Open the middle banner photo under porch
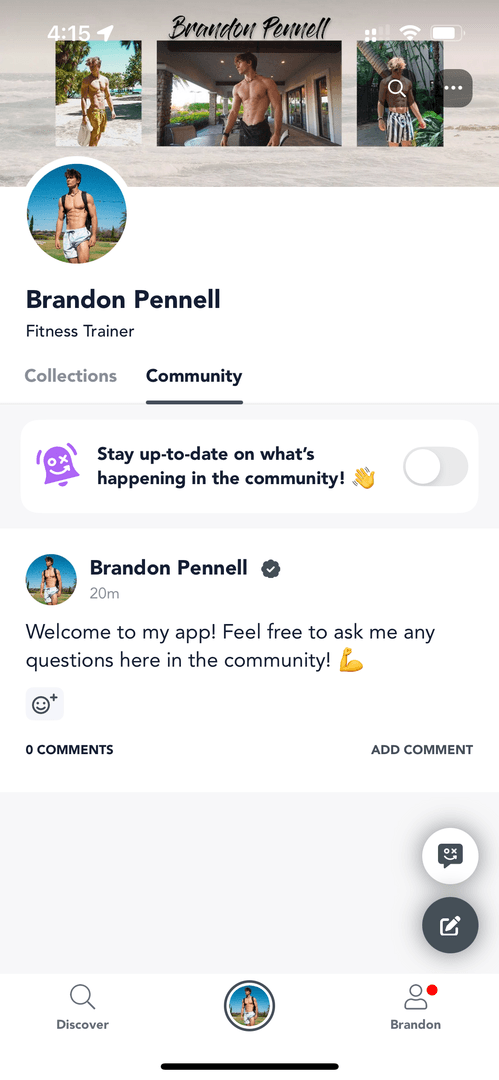 (x=250, y=93)
